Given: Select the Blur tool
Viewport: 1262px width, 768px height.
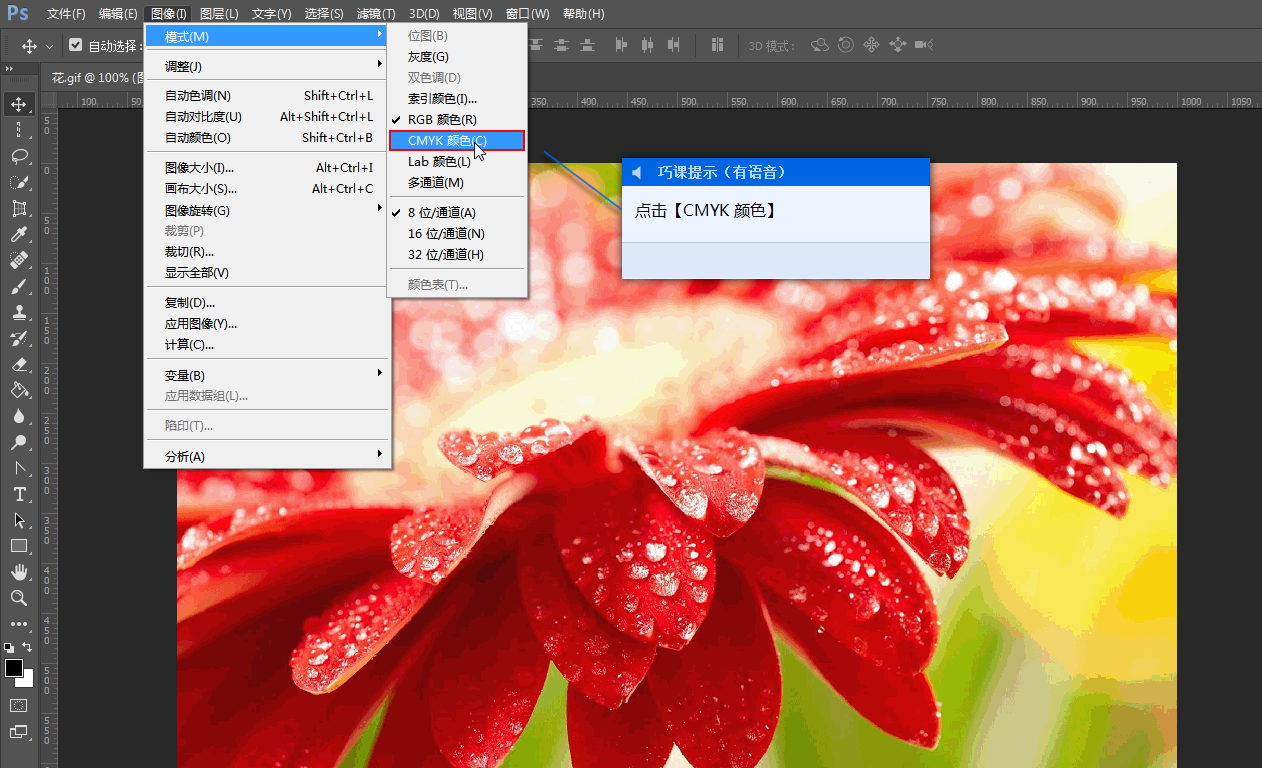Looking at the screenshot, I should click(x=19, y=416).
